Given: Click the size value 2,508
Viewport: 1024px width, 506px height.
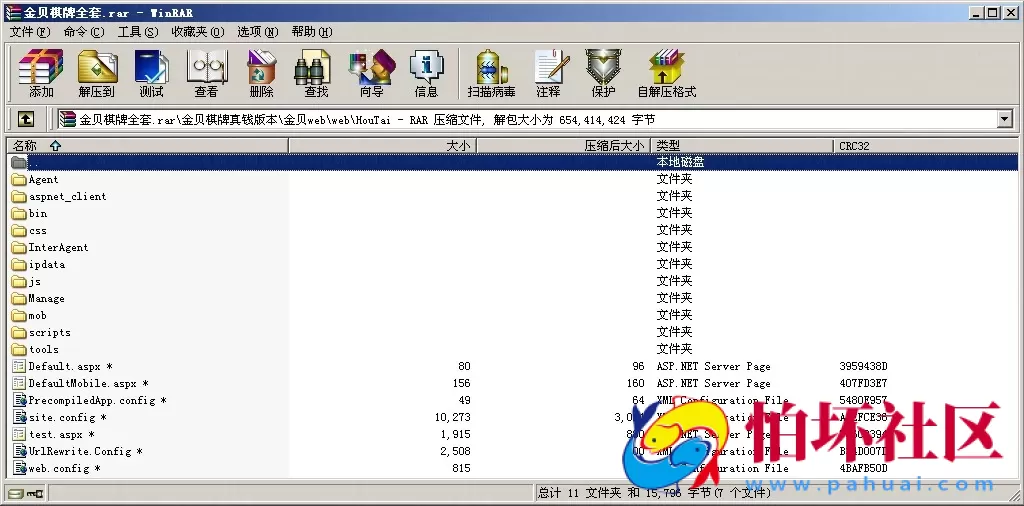Looking at the screenshot, I should click(x=455, y=451).
